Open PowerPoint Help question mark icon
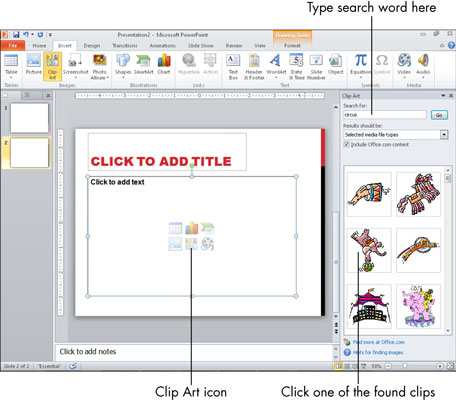 pos(451,45)
